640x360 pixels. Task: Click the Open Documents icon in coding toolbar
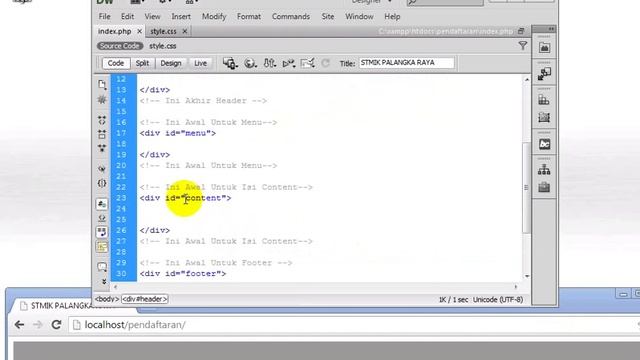pyautogui.click(x=102, y=84)
